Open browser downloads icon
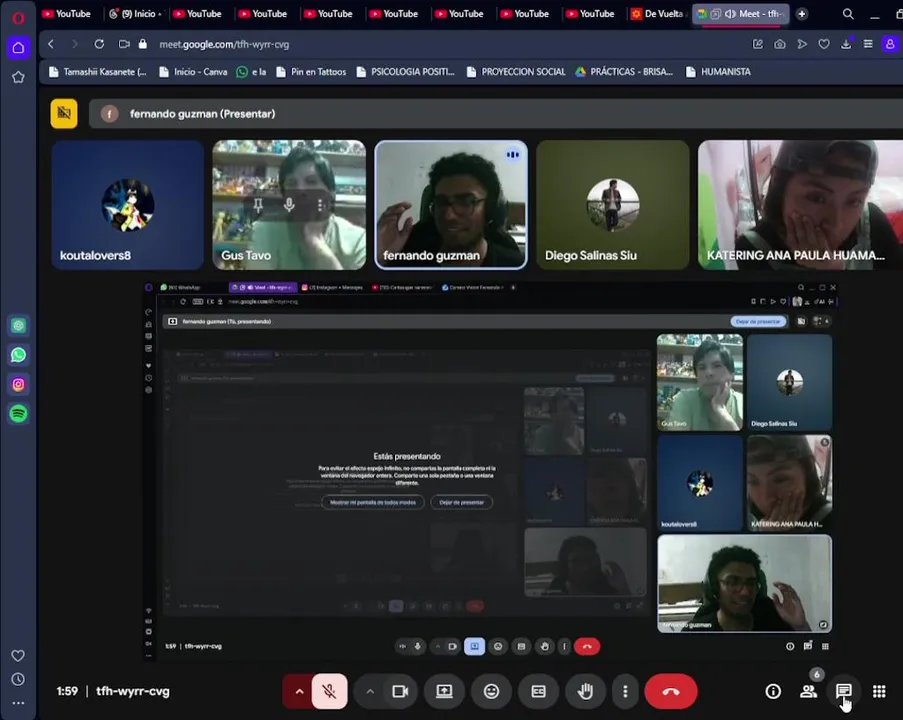903x720 pixels. pos(846,44)
